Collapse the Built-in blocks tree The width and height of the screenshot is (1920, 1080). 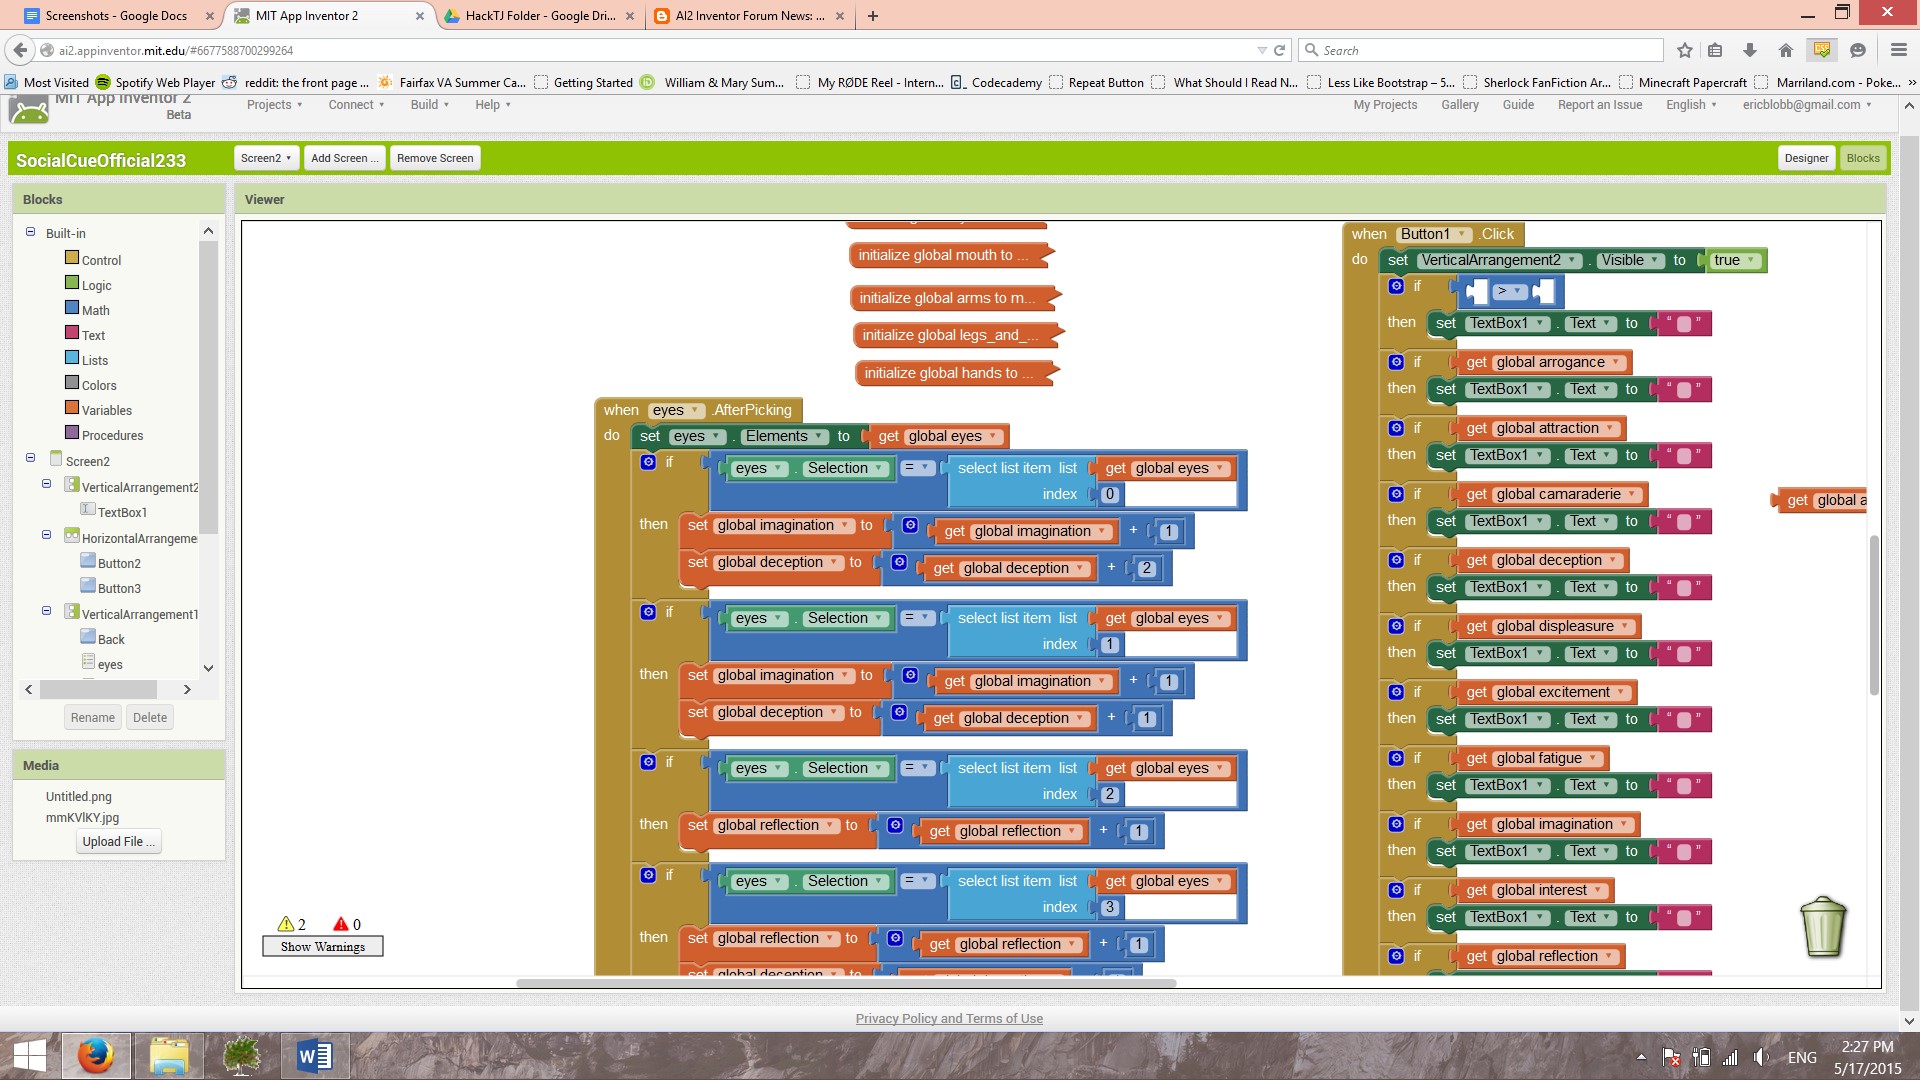[30, 232]
